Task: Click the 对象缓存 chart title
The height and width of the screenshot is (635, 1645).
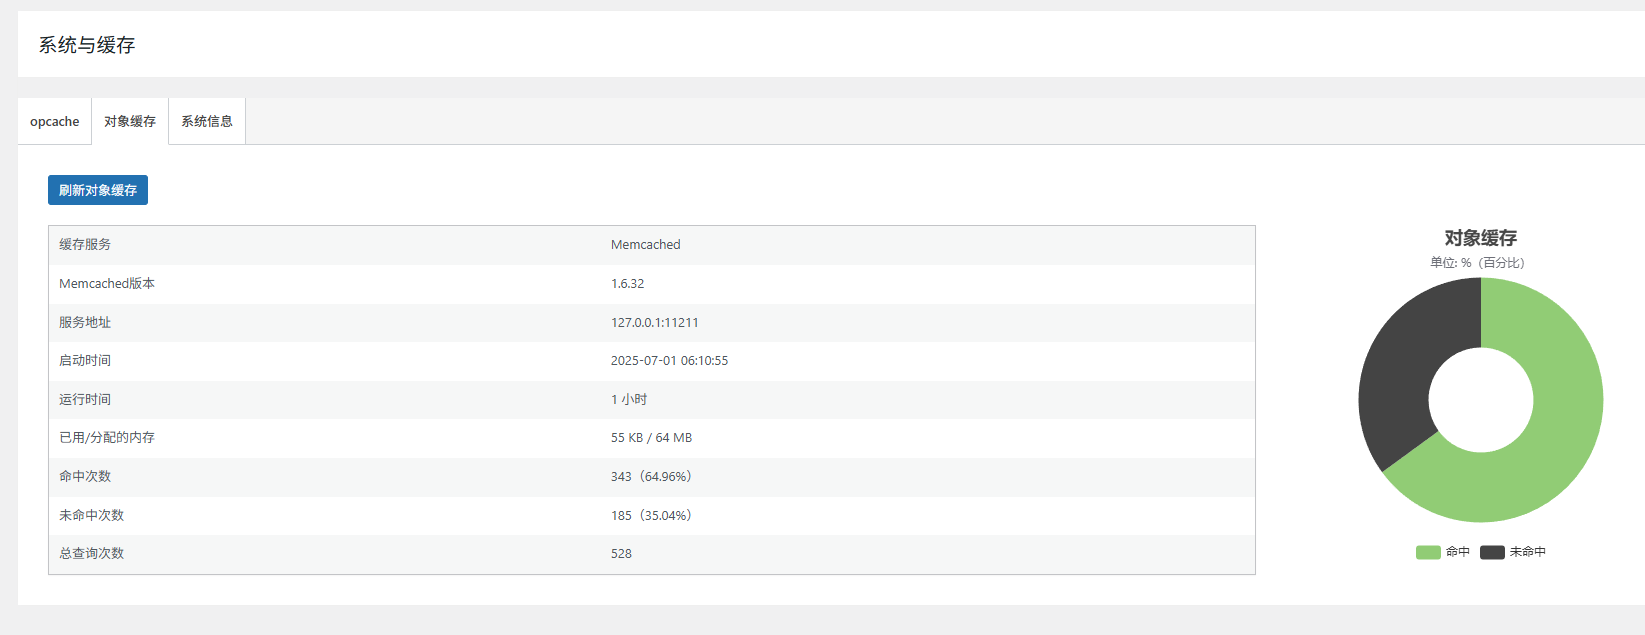Action: pos(1481,238)
